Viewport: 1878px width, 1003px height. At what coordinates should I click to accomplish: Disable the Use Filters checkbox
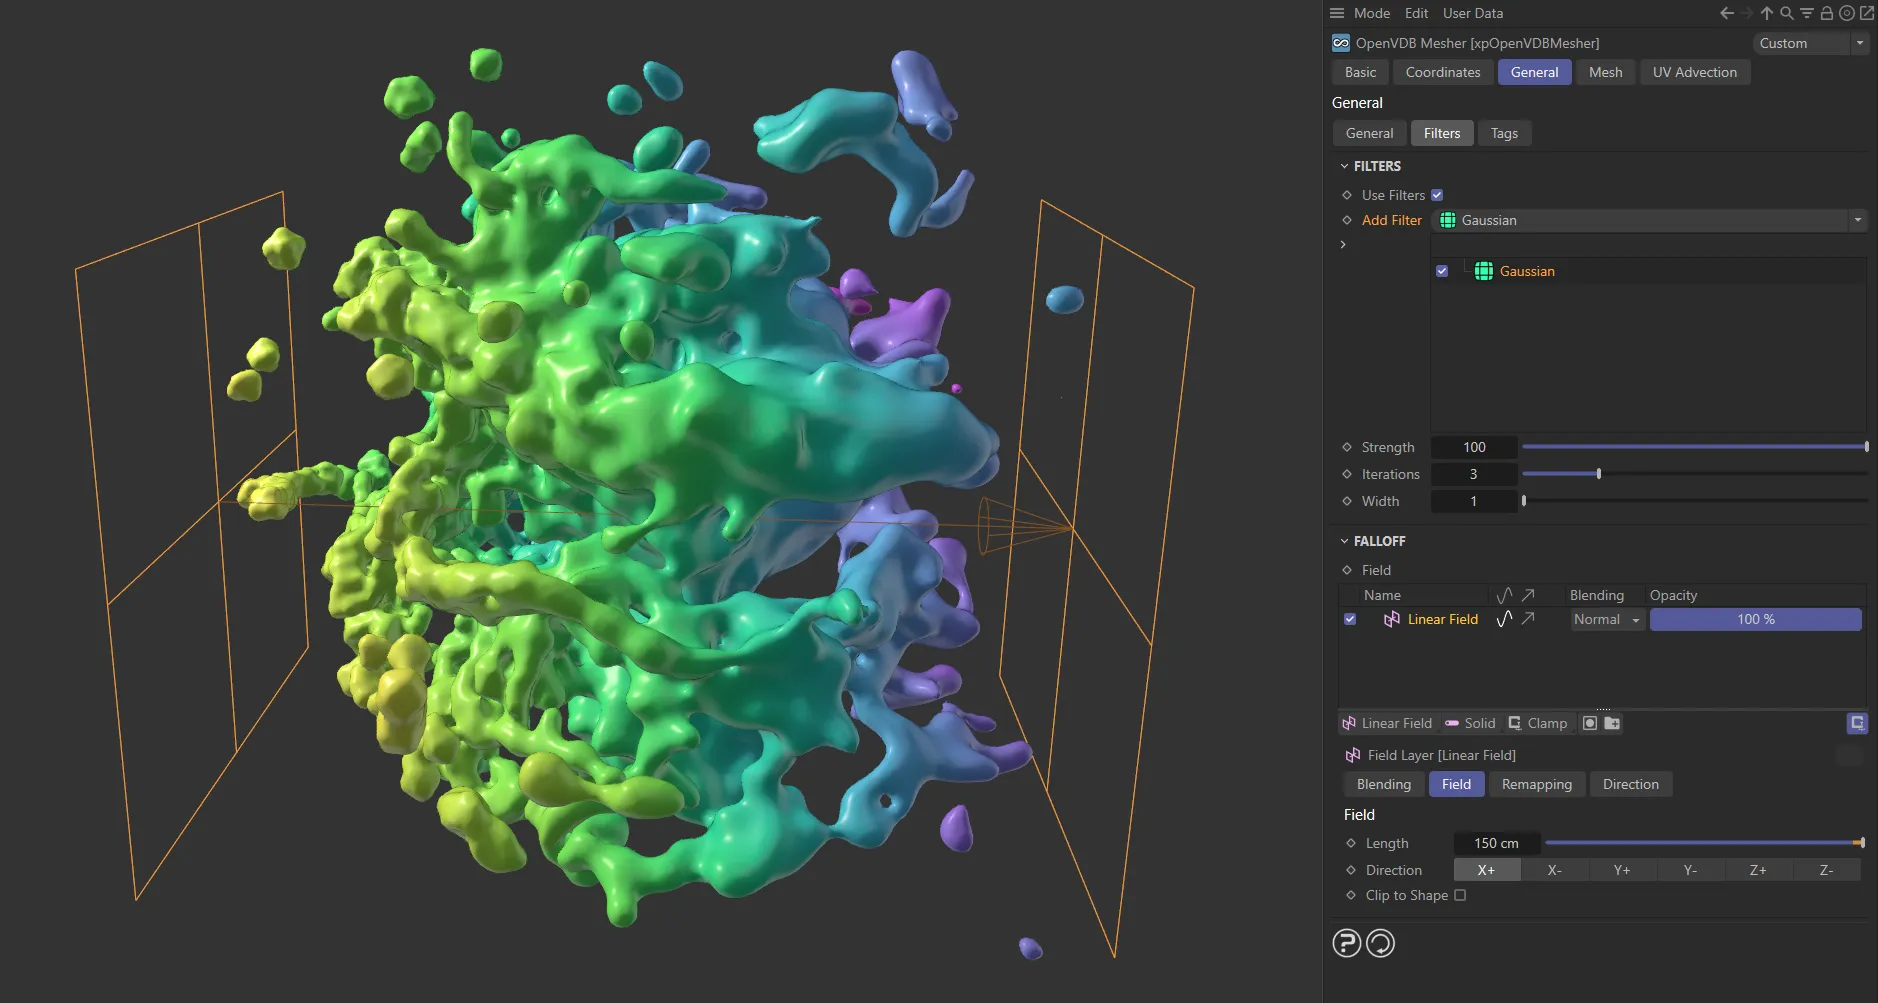1437,194
